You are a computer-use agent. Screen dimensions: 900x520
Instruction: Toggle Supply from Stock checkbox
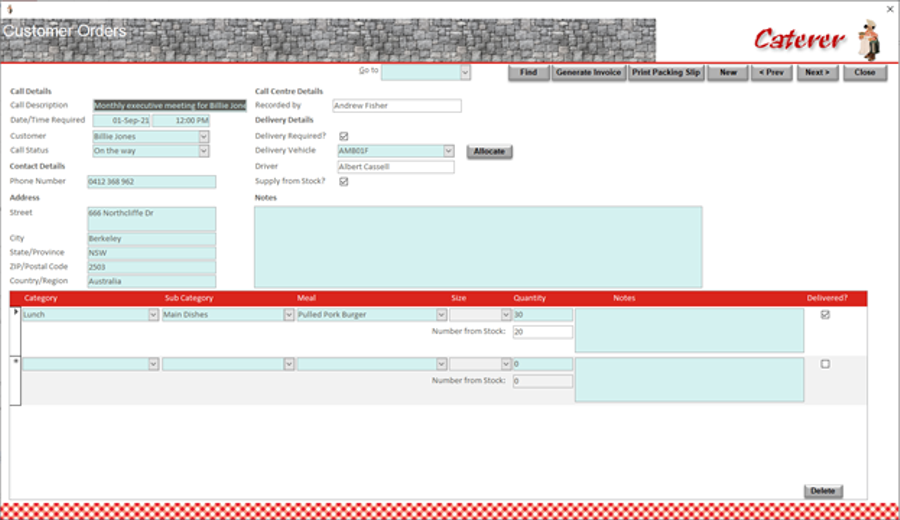[x=344, y=181]
